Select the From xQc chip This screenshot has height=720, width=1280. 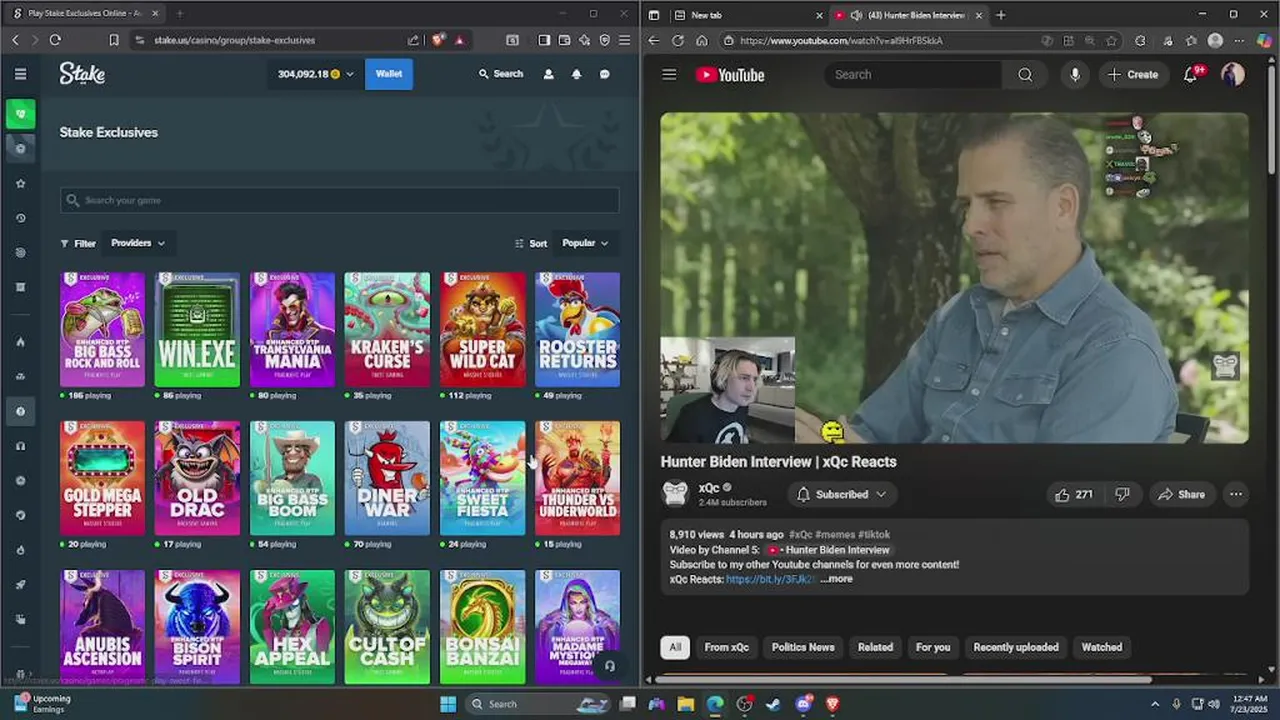coord(726,647)
